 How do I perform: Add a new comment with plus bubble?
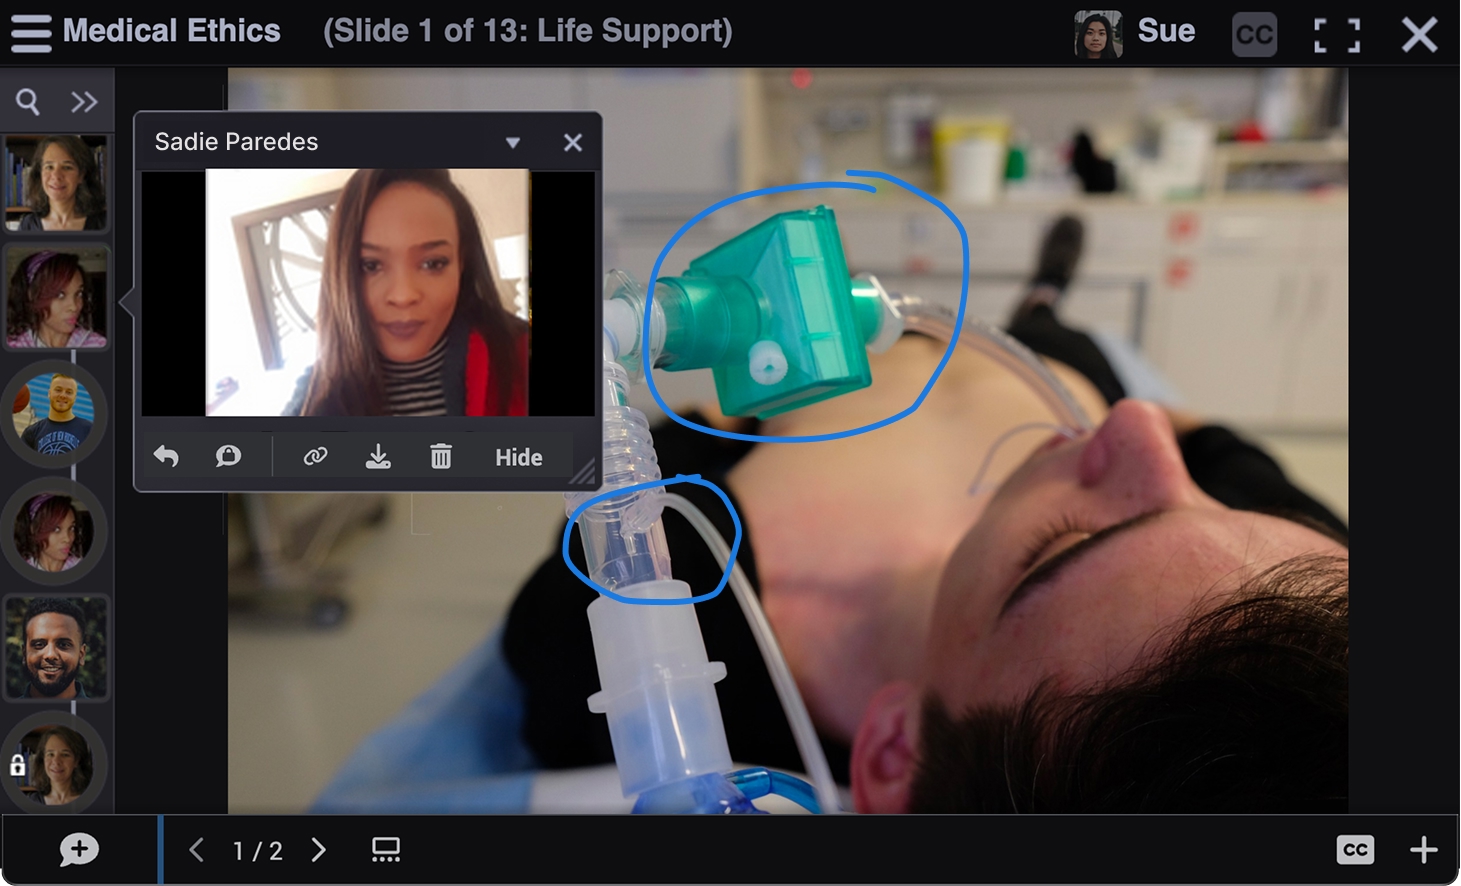coord(79,850)
